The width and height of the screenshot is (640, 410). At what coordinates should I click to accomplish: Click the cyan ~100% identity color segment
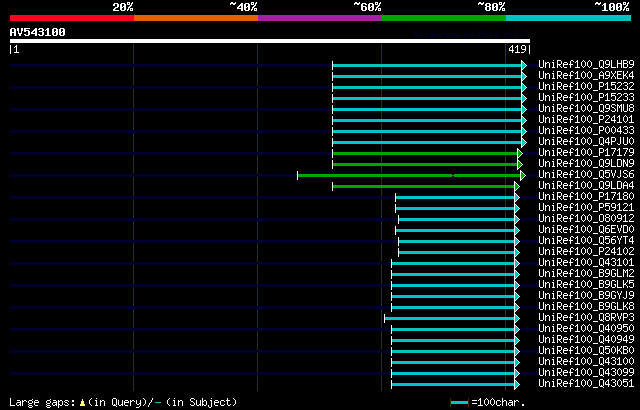[x=569, y=18]
